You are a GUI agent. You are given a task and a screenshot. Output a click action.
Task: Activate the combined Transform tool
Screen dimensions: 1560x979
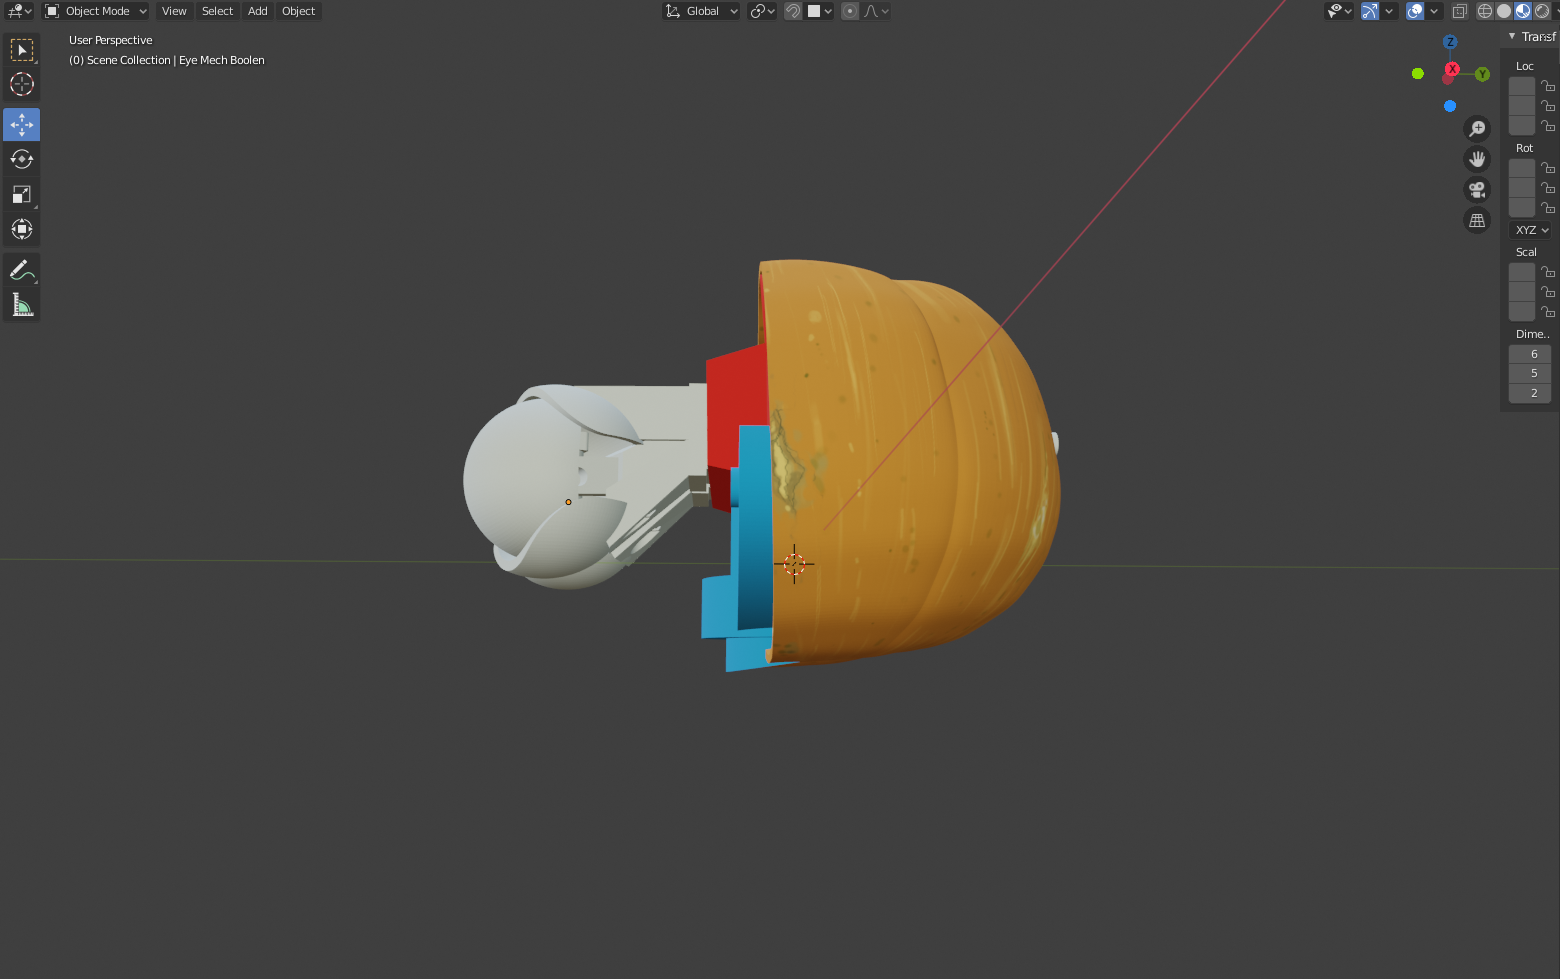22,229
